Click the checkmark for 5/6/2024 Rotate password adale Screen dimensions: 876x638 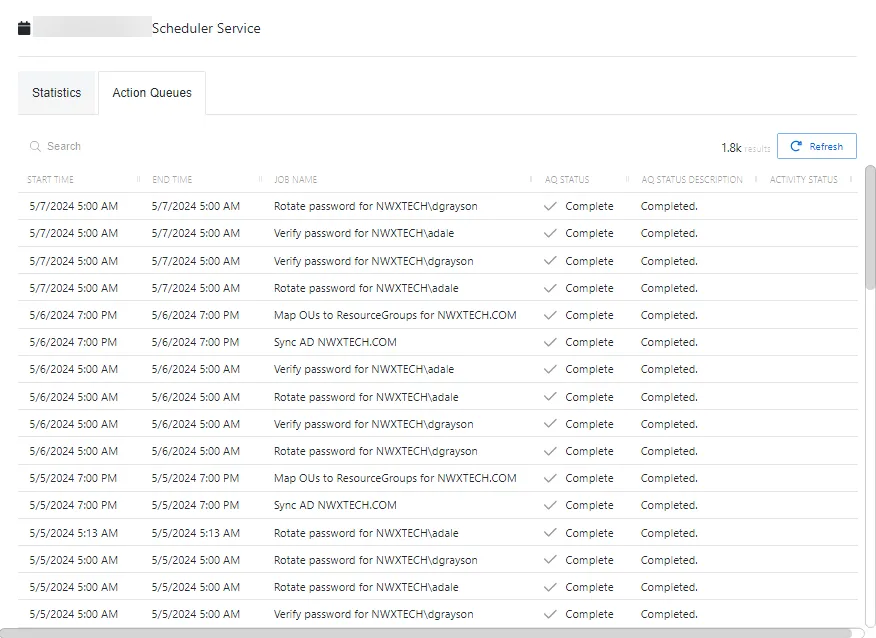[x=550, y=397]
